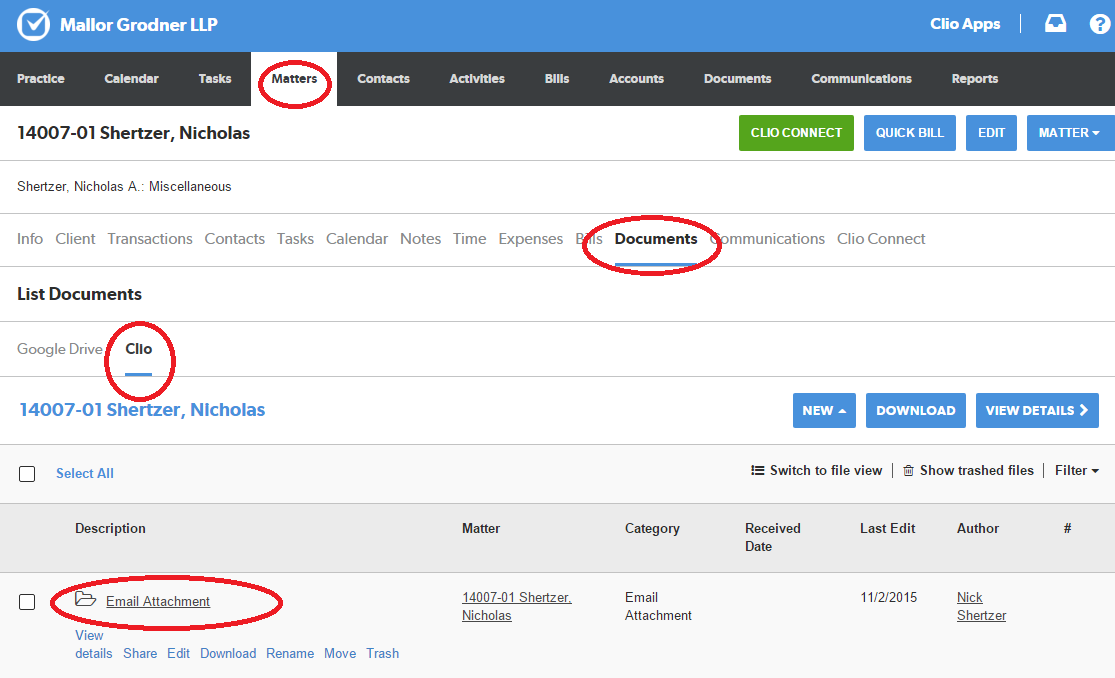Screen dimensions: 1115x678
Task: Open the Reports nav item
Action: point(975,79)
